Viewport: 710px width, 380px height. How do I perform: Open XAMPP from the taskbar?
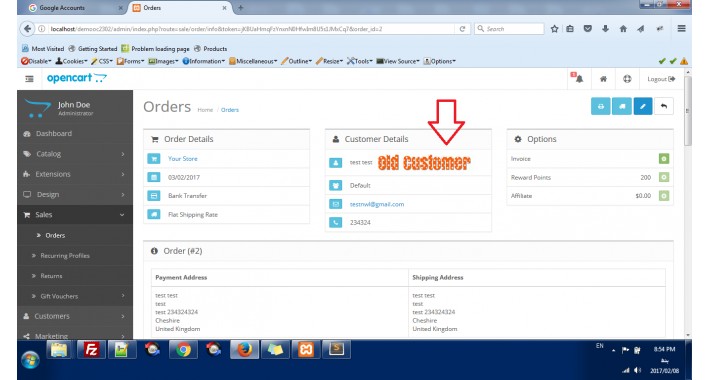tap(306, 350)
